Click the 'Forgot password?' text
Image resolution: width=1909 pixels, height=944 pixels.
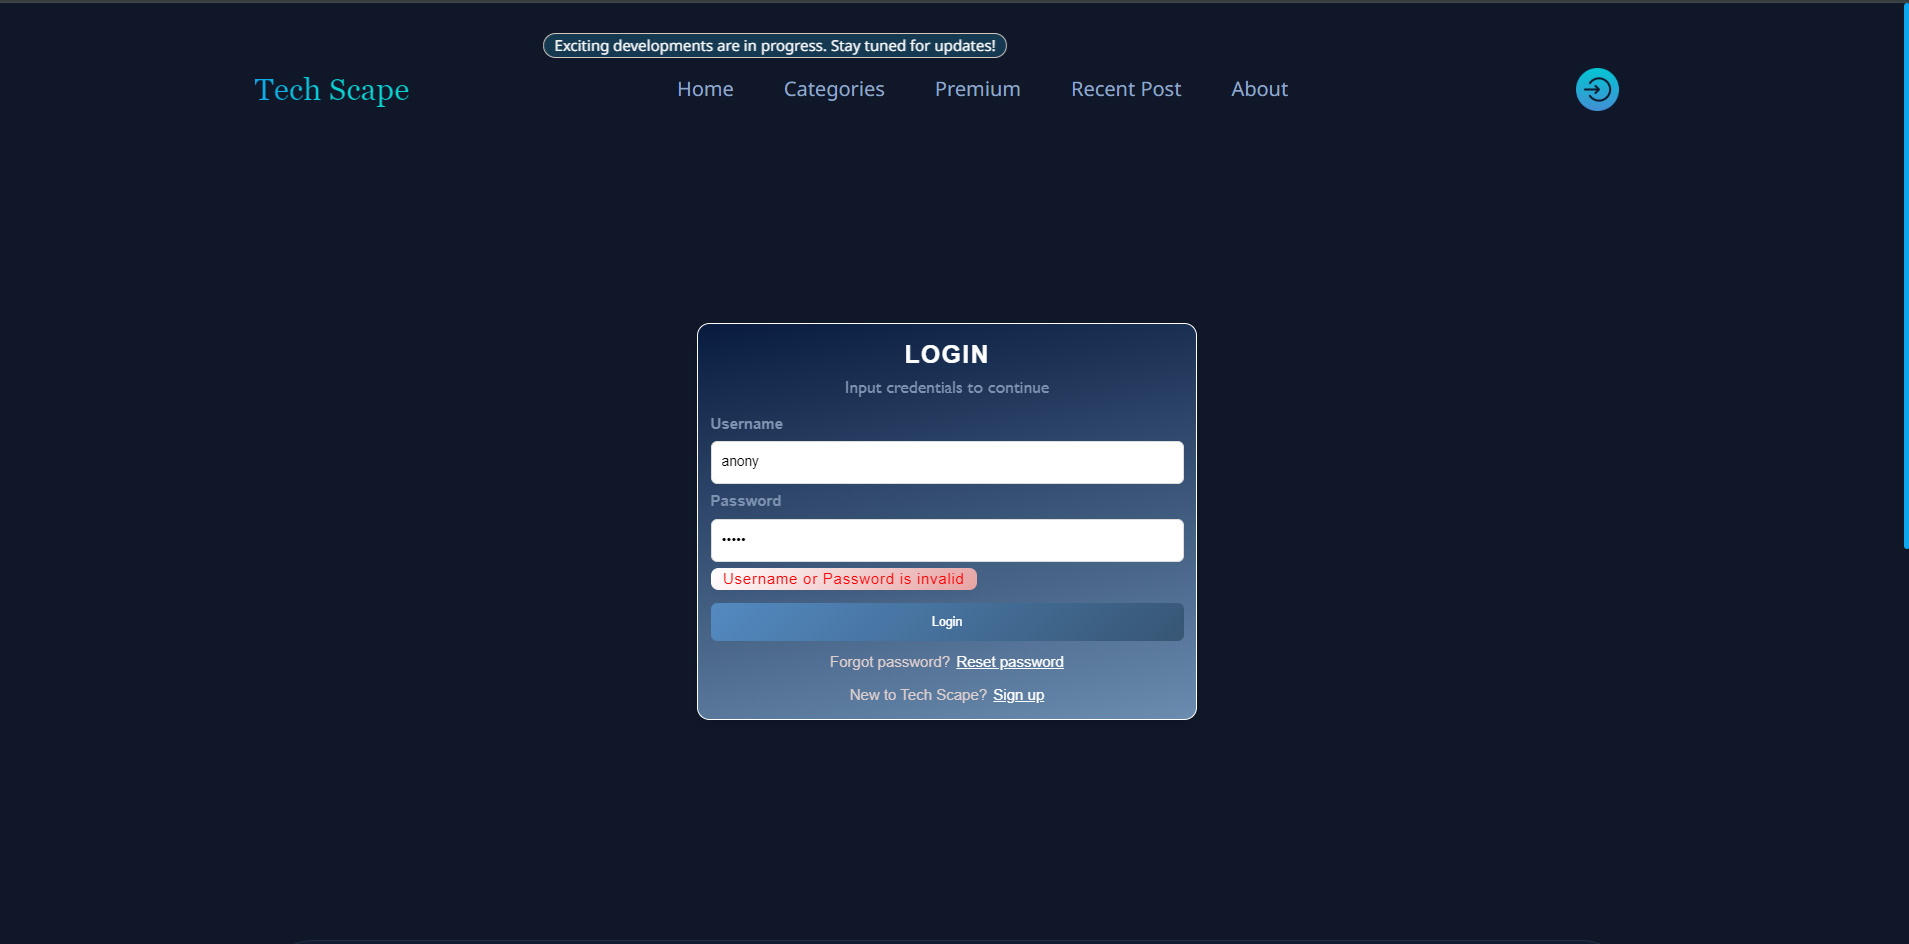[x=890, y=662]
